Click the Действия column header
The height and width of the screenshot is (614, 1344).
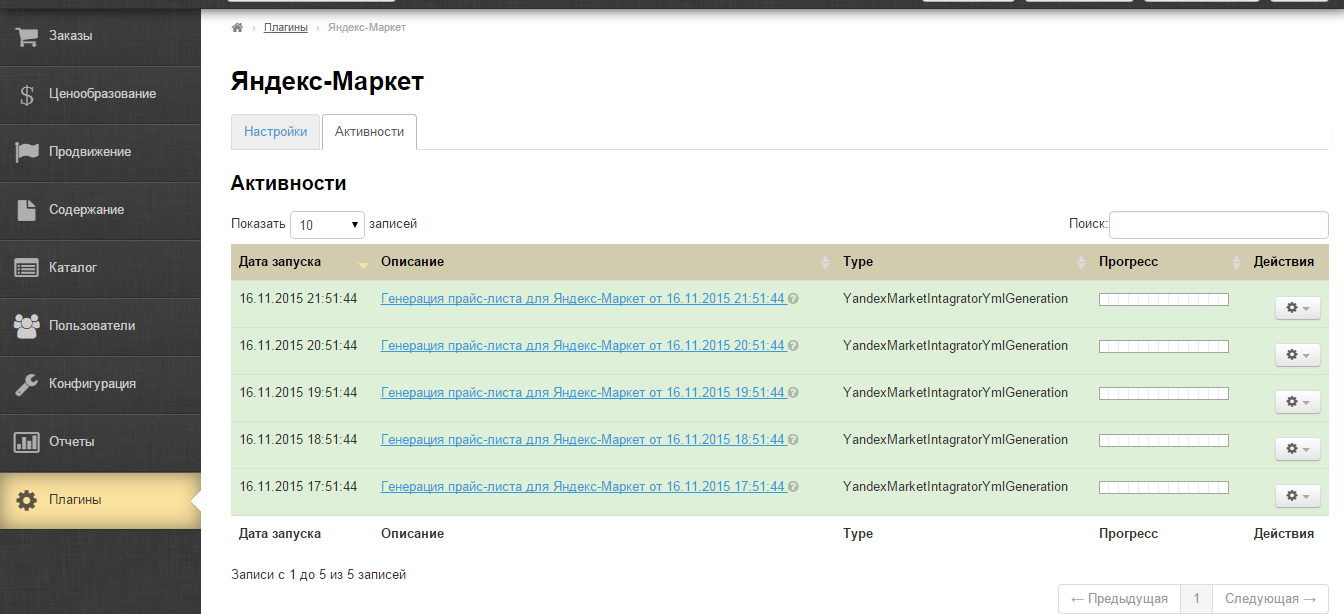click(1284, 262)
